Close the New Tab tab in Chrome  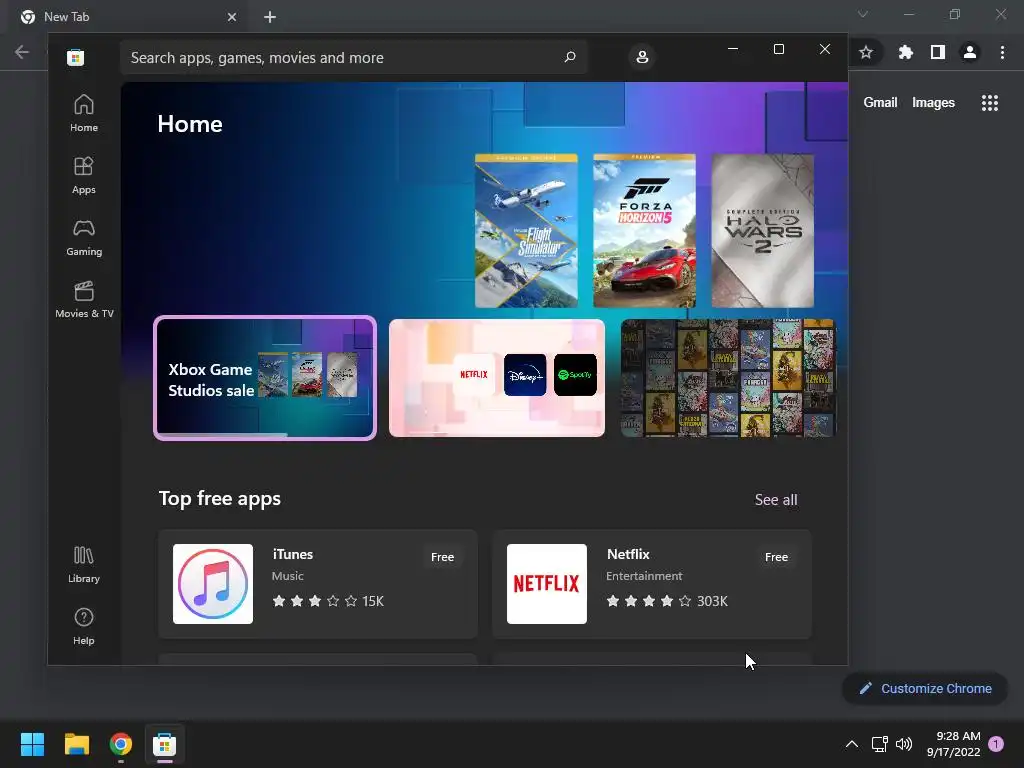[x=232, y=17]
